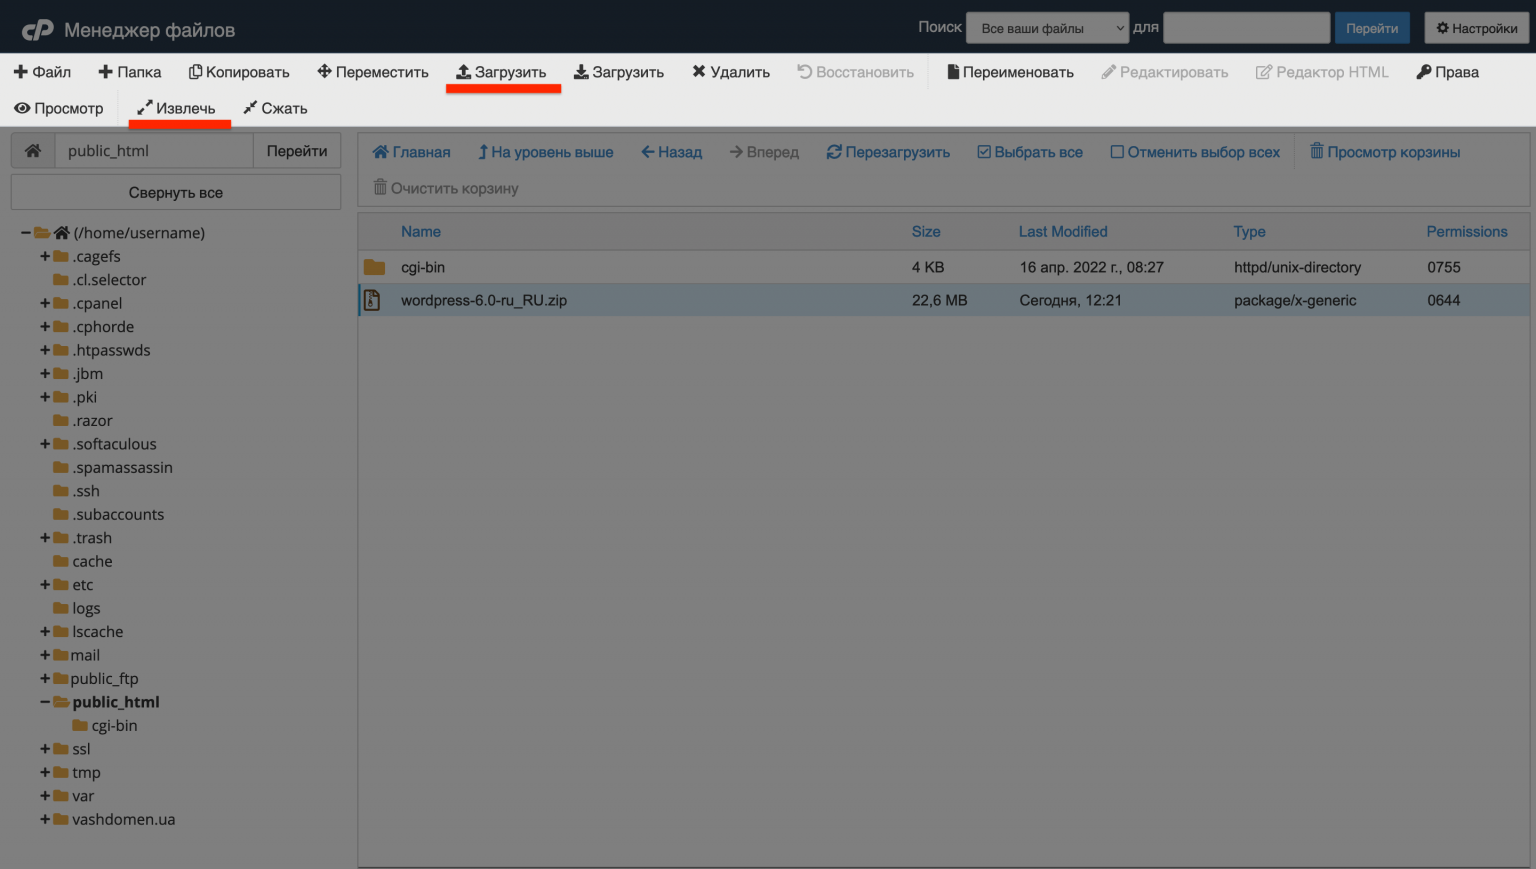Viewport: 1536px width, 869px height.
Task: Sort files by Last Modified column
Action: tap(1062, 232)
